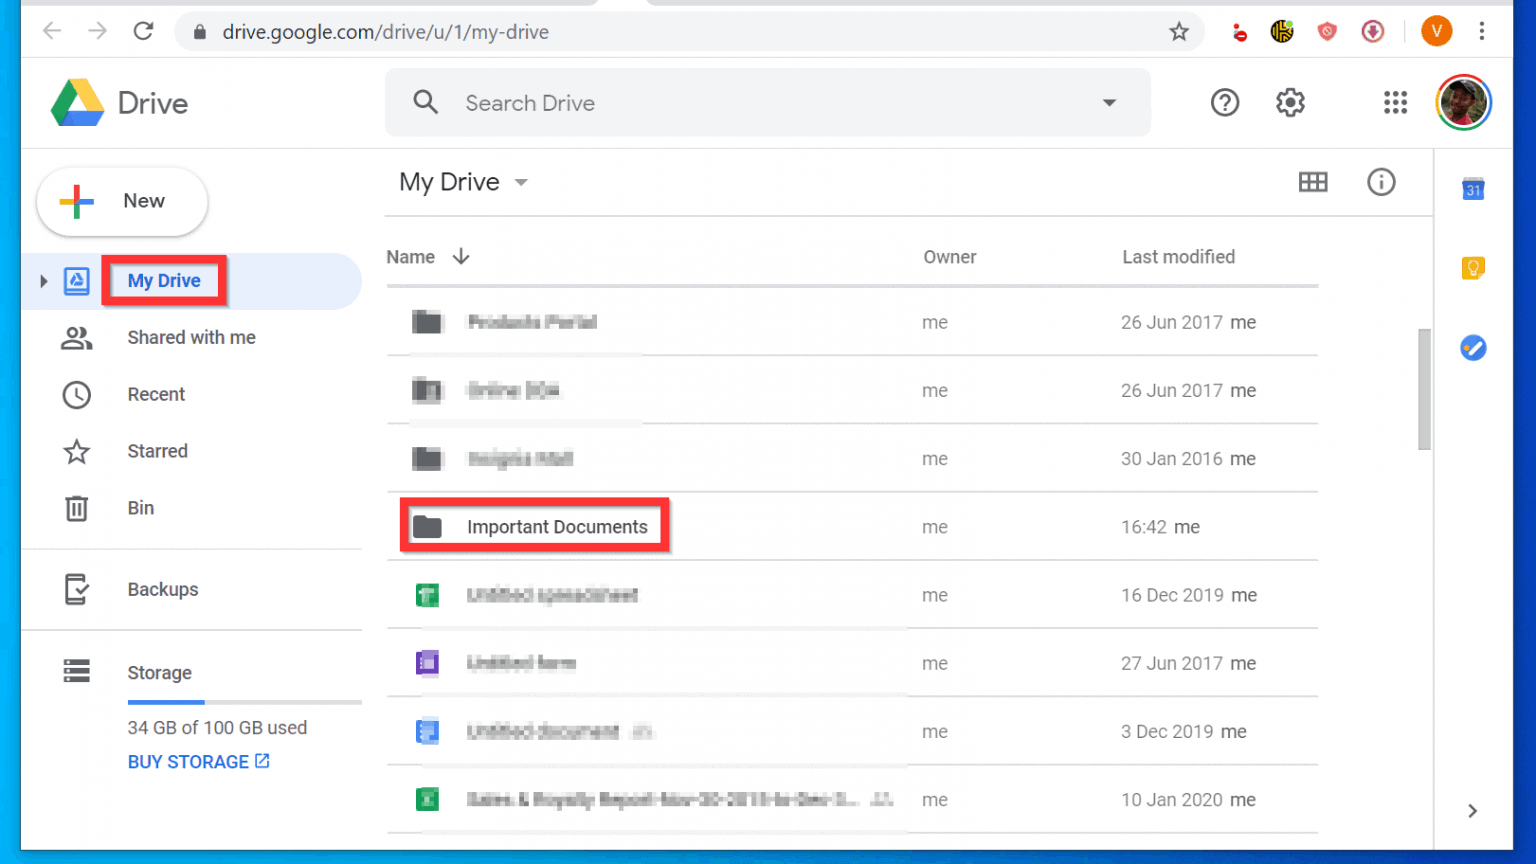Open My Drive breadcrumb dropdown
1536x864 pixels.
coord(521,182)
